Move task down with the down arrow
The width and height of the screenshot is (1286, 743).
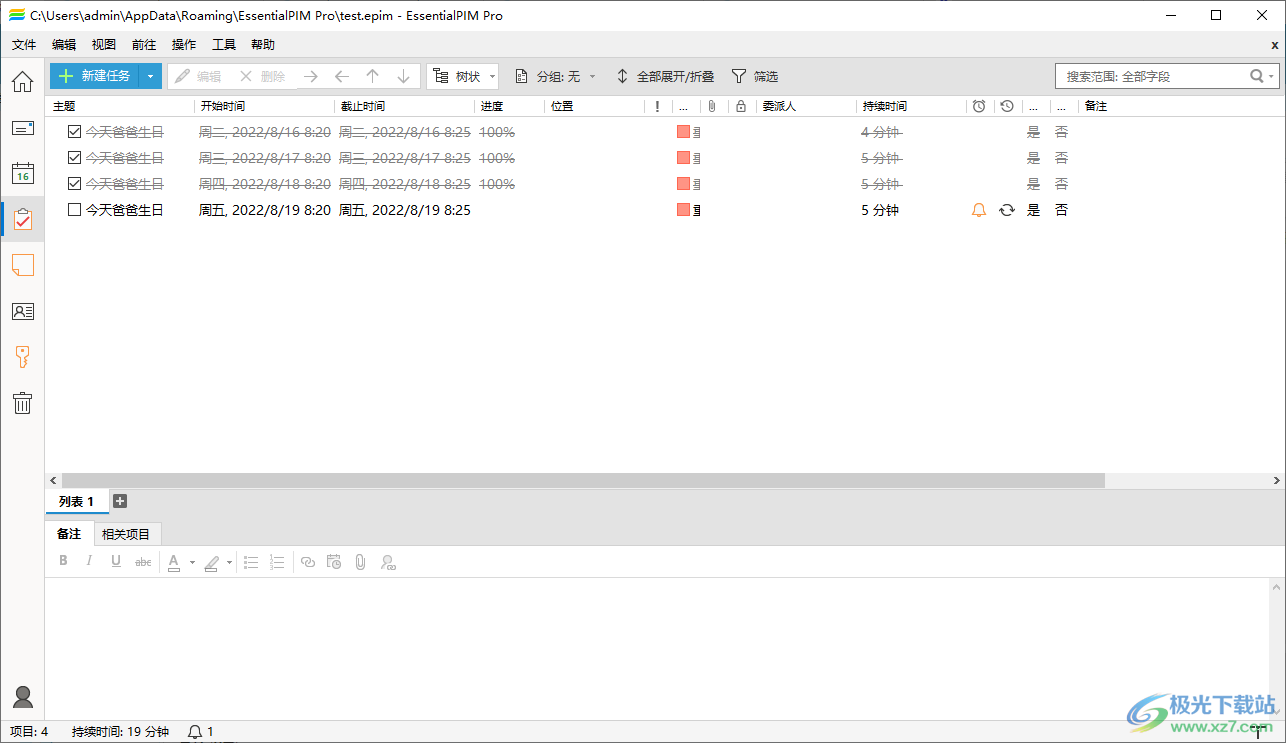(404, 76)
